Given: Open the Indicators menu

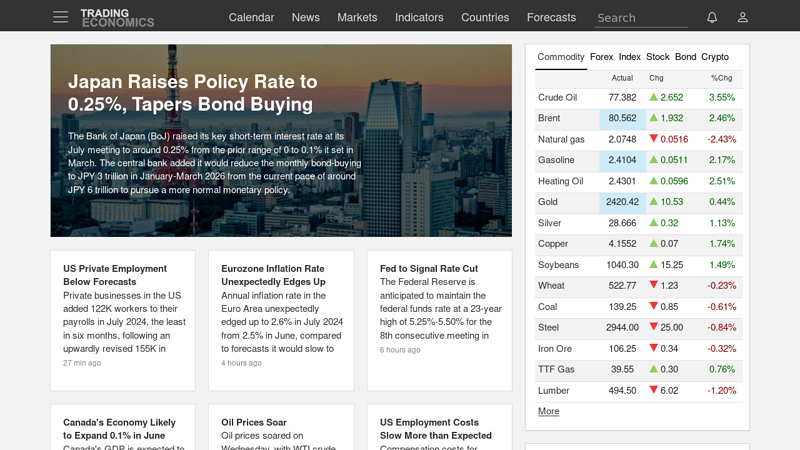Looking at the screenshot, I should pos(419,17).
